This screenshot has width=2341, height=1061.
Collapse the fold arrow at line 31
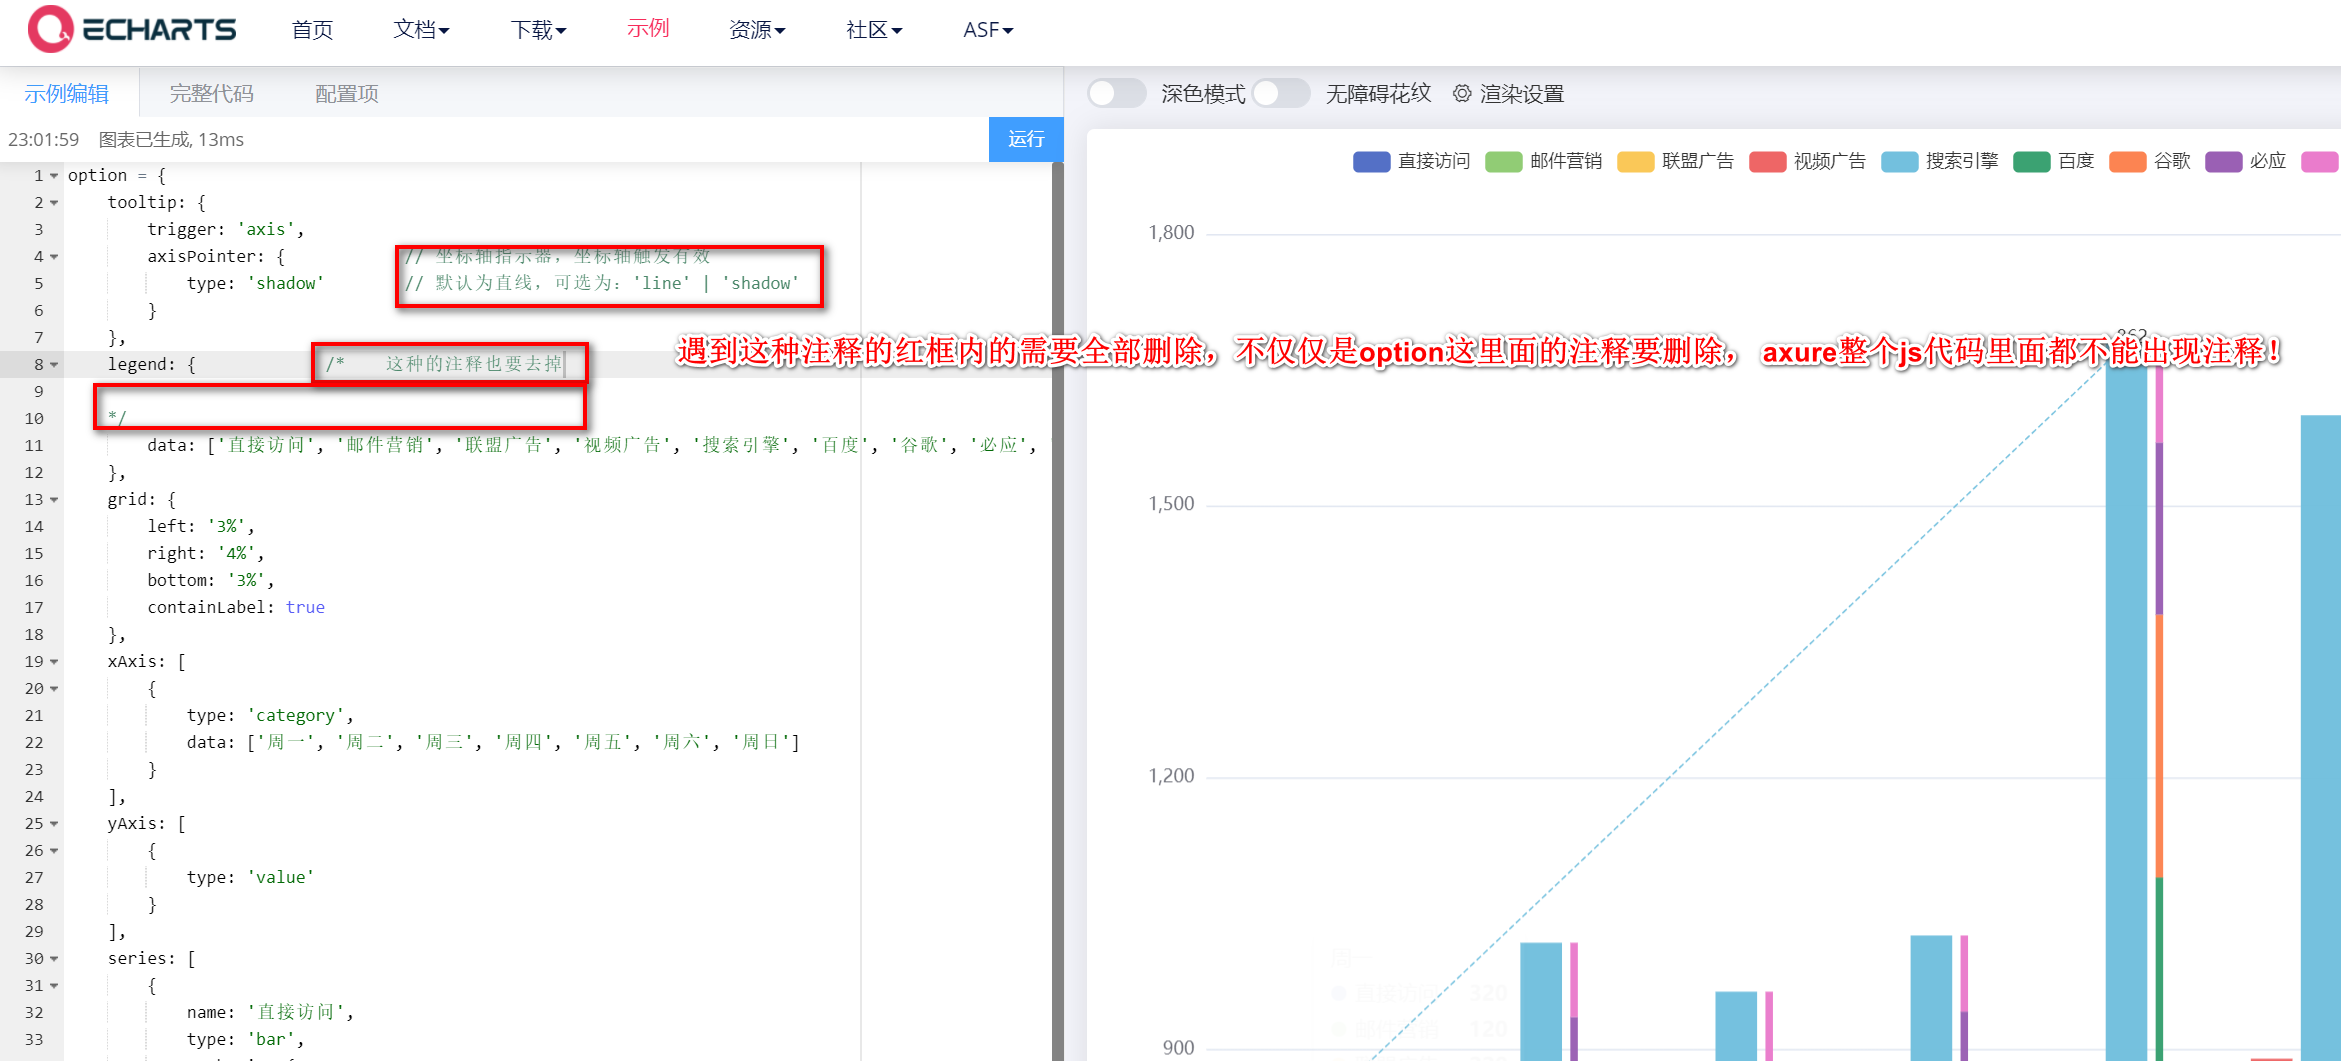(54, 986)
